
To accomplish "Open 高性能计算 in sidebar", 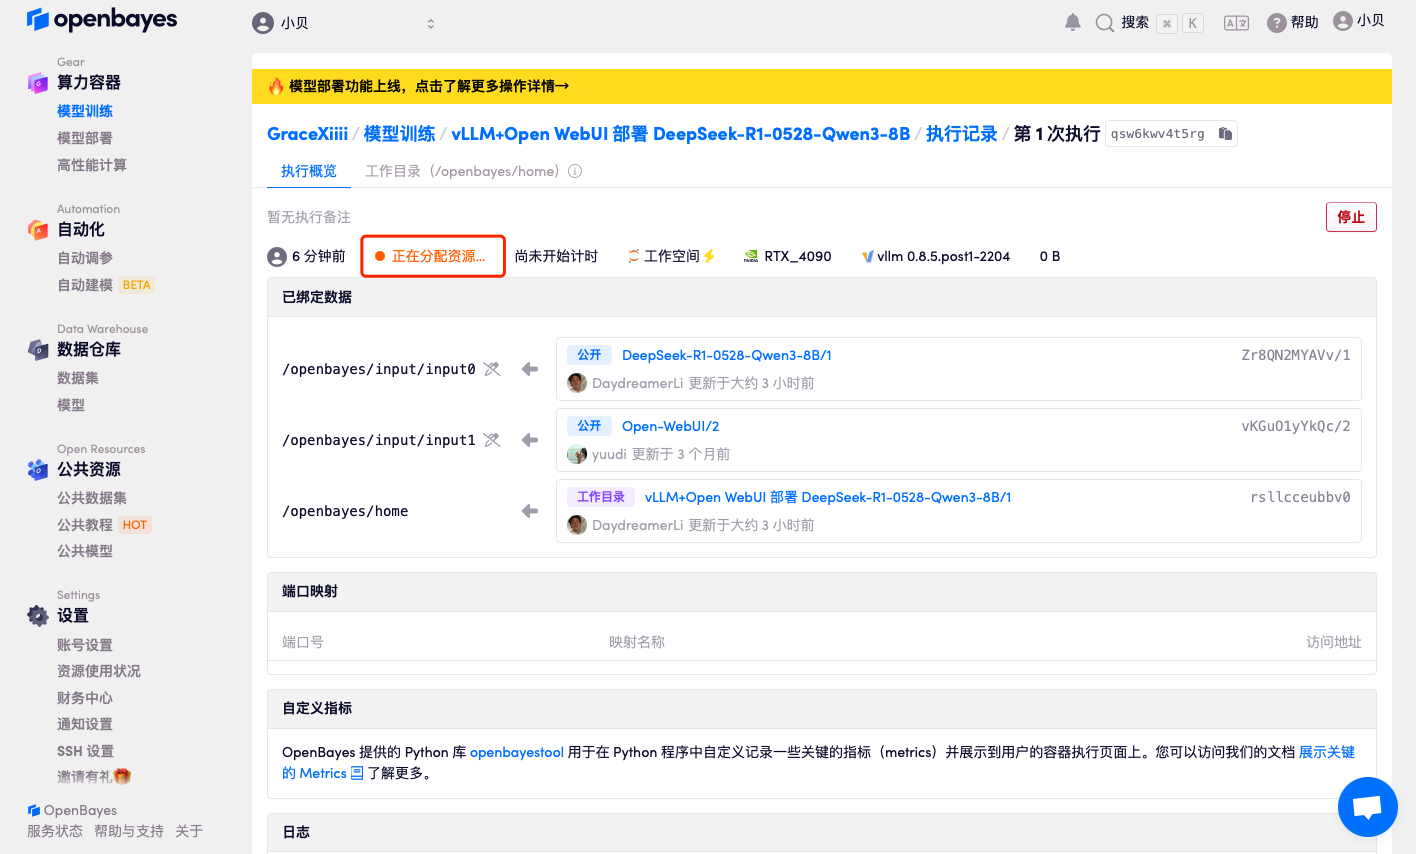I will [92, 165].
